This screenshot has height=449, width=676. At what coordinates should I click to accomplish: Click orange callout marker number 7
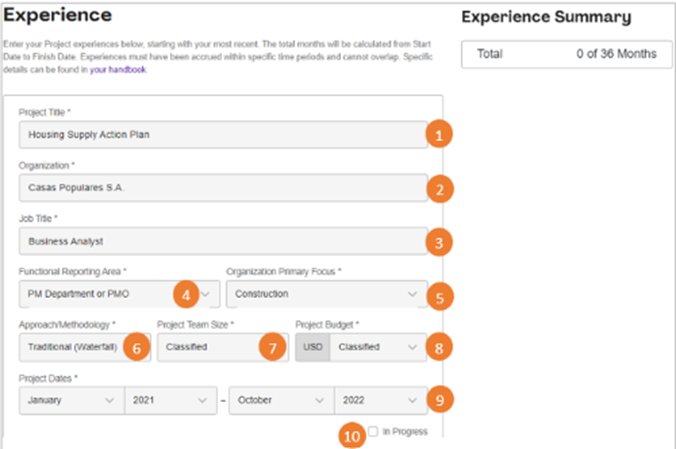tap(268, 348)
